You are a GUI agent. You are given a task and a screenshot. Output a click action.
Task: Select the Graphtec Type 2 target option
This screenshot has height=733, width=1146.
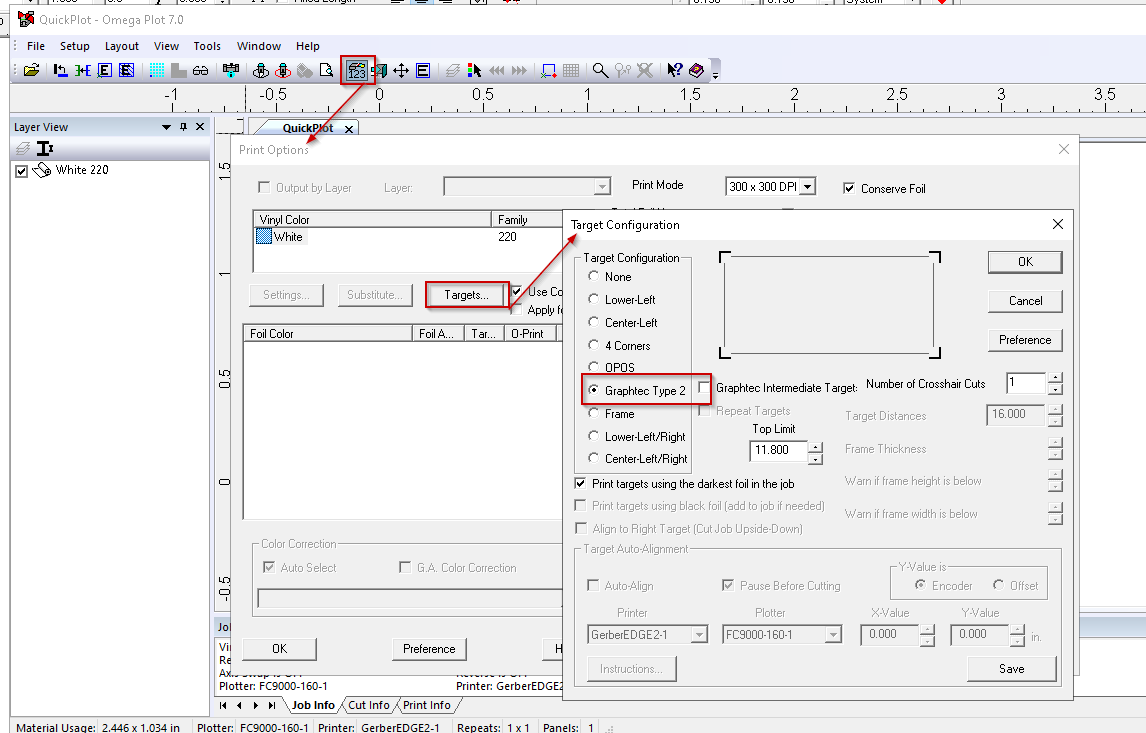pyautogui.click(x=593, y=390)
